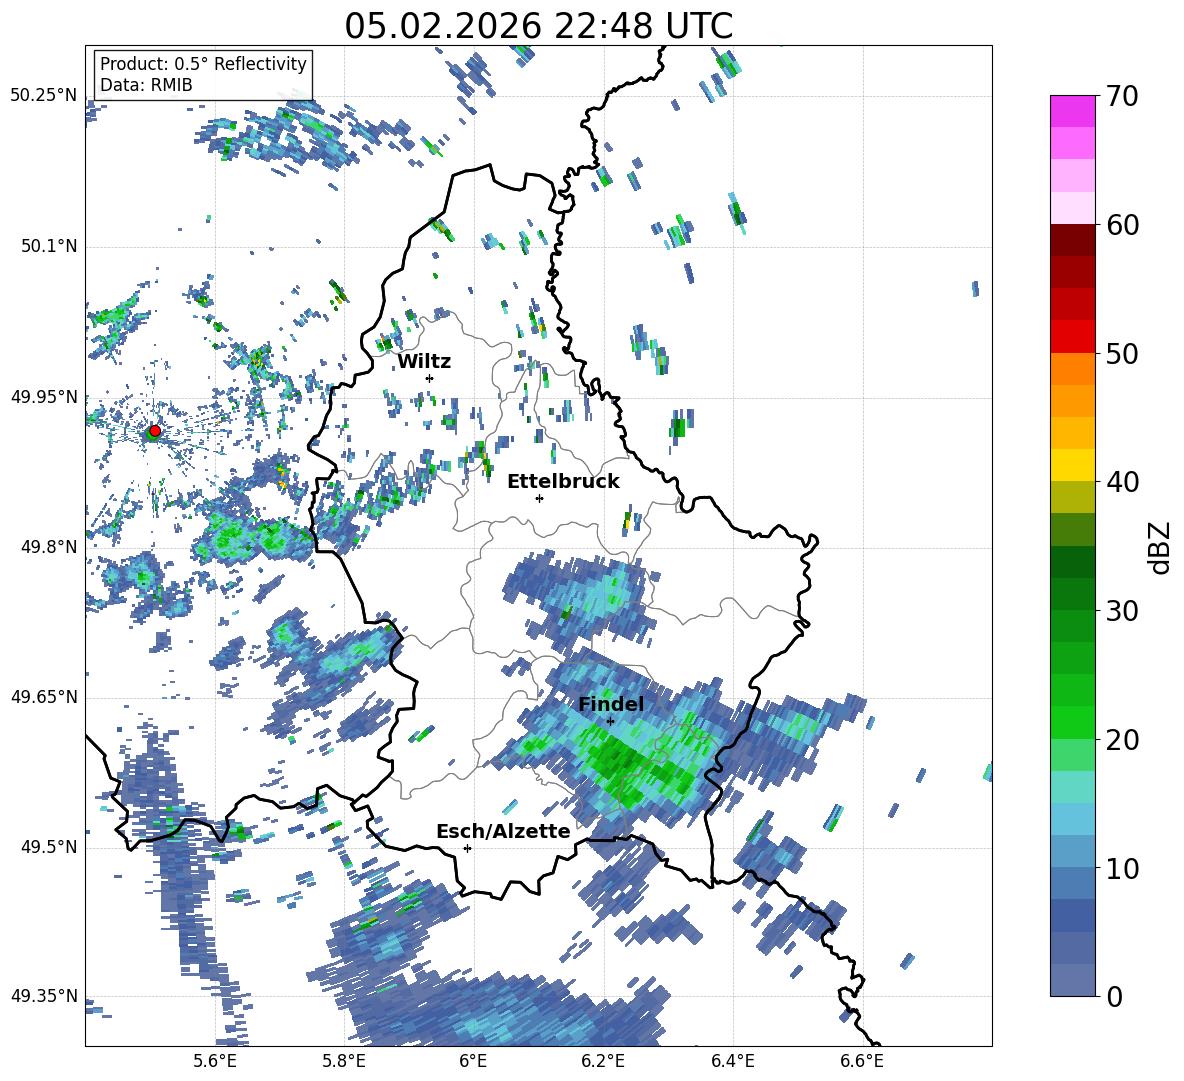Click the 49.95°N latitude label
Viewport: 1184px width, 1081px height.
pyautogui.click(x=44, y=397)
